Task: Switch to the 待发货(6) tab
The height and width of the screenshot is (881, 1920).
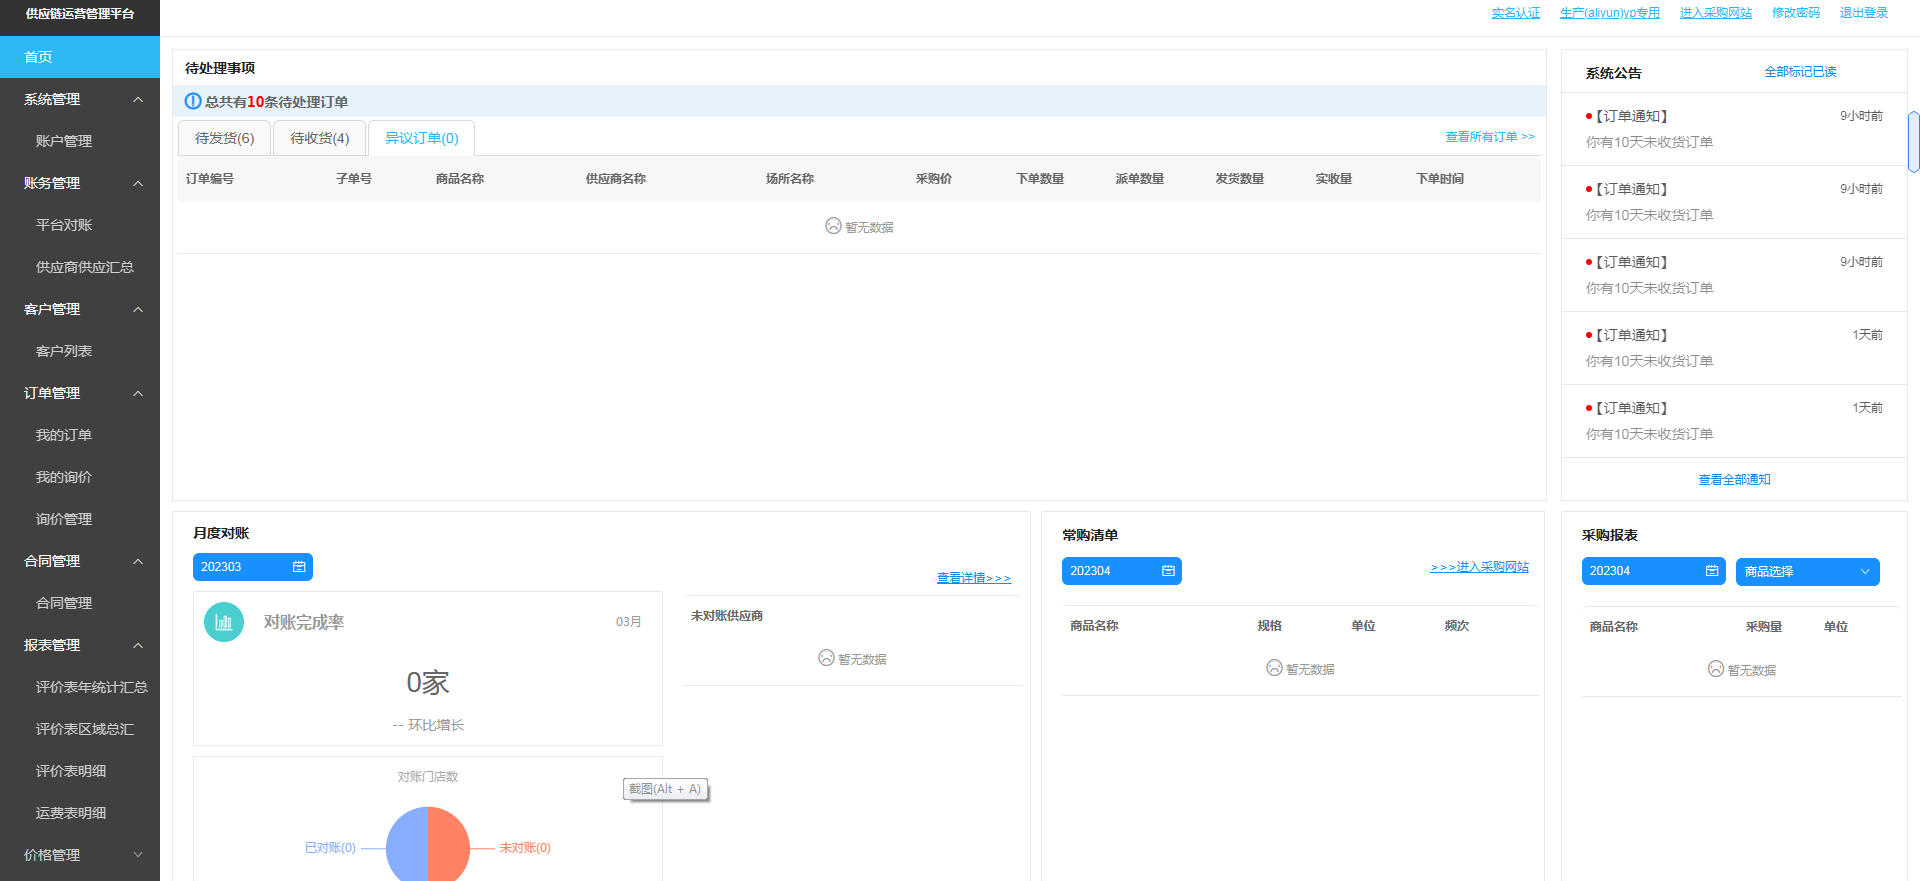Action: [225, 138]
